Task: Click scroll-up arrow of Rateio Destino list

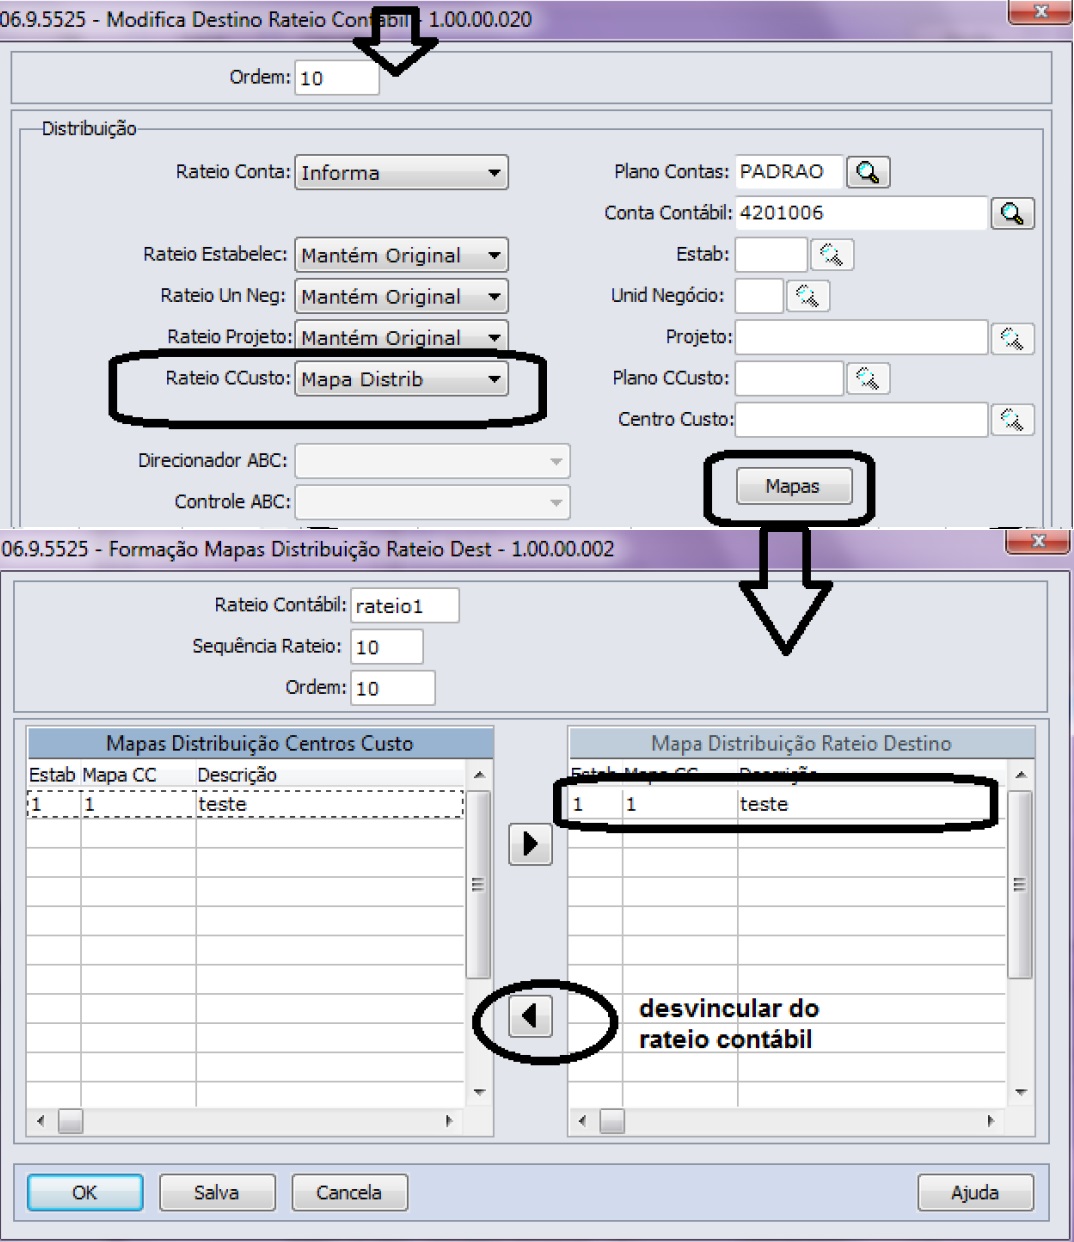Action: click(x=1020, y=774)
